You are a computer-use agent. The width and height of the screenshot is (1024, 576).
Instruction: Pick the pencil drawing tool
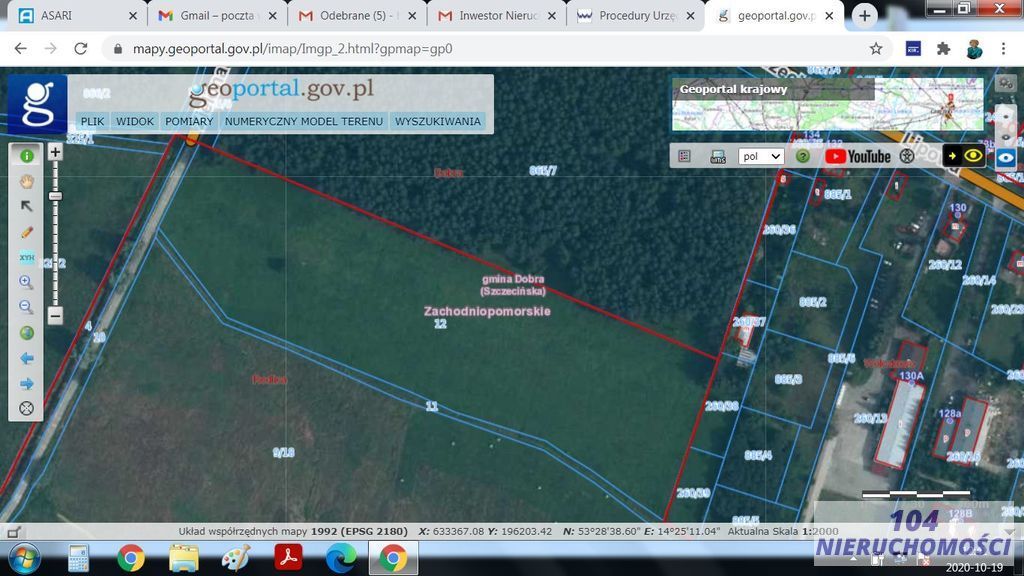pos(26,232)
